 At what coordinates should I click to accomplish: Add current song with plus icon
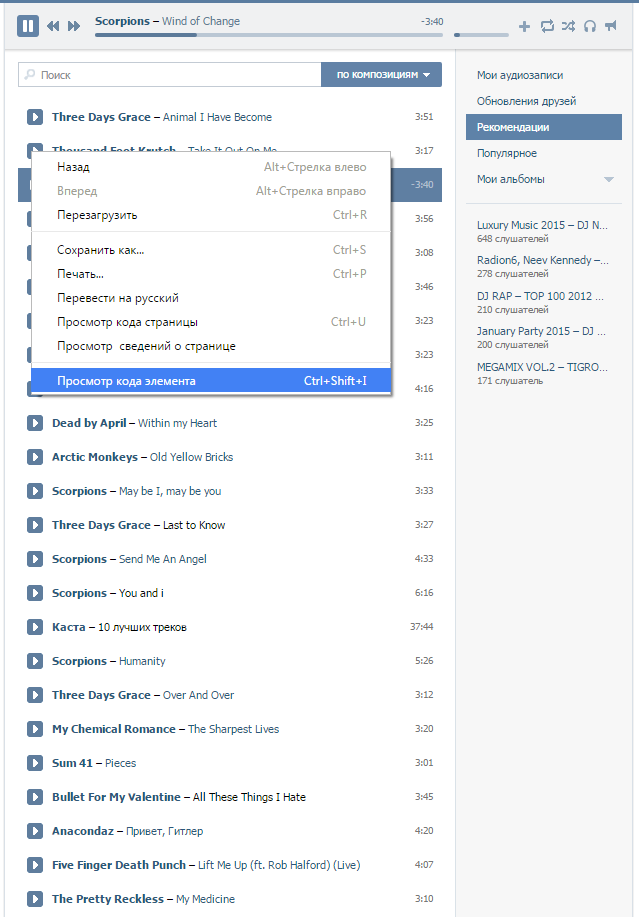coord(525,26)
